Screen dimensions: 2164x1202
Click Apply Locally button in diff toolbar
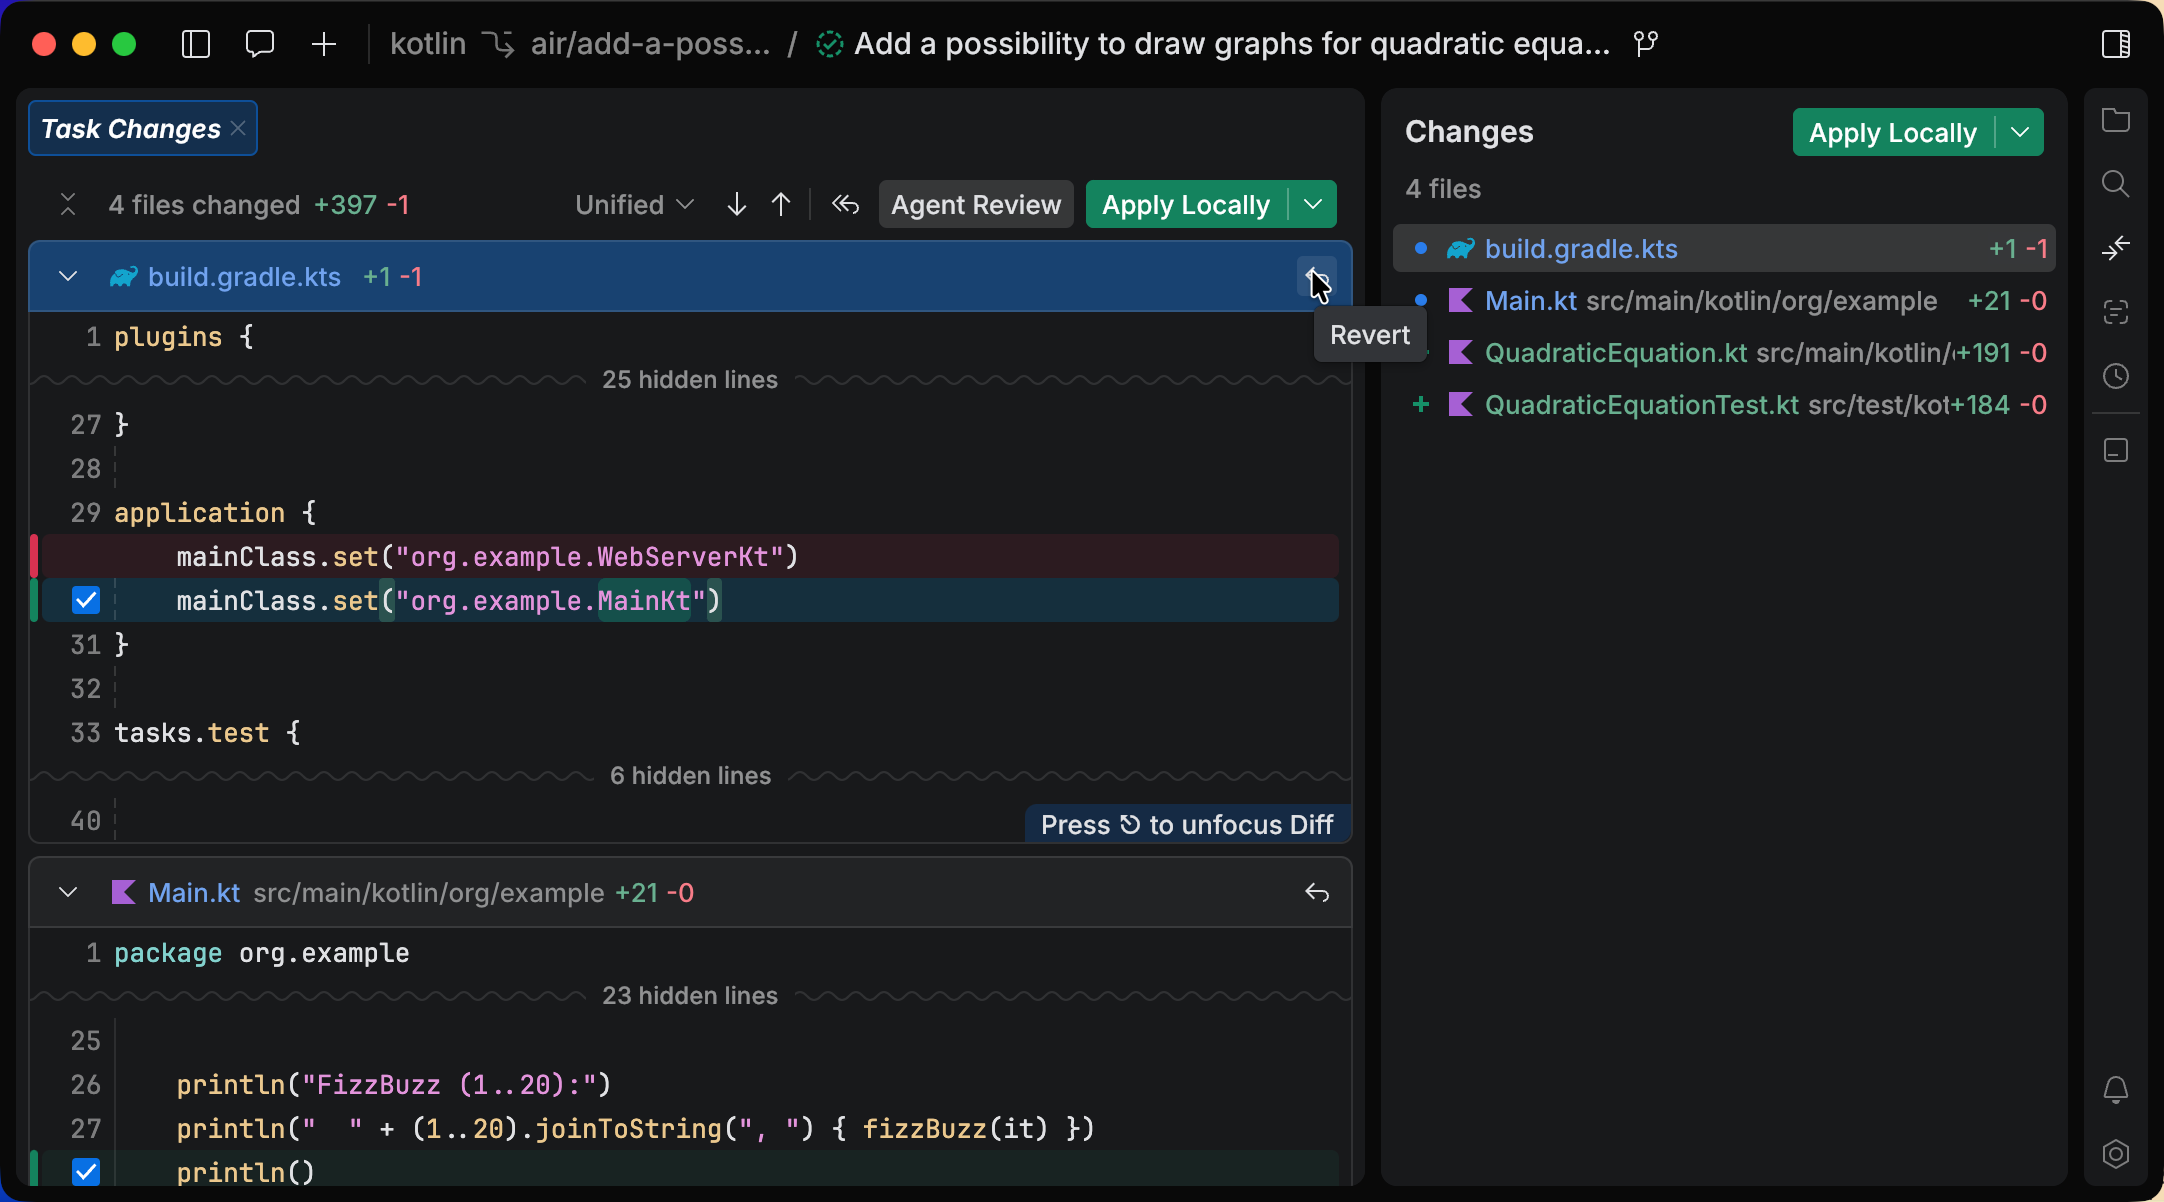1185,205
